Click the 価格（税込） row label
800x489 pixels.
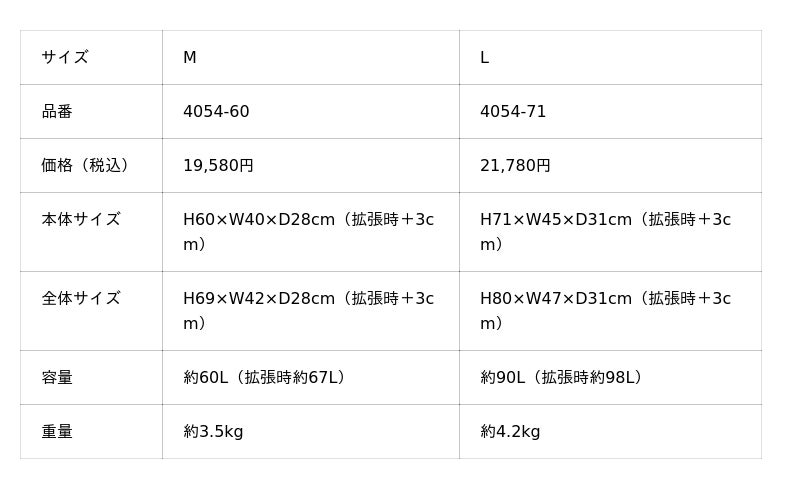[x=85, y=166]
